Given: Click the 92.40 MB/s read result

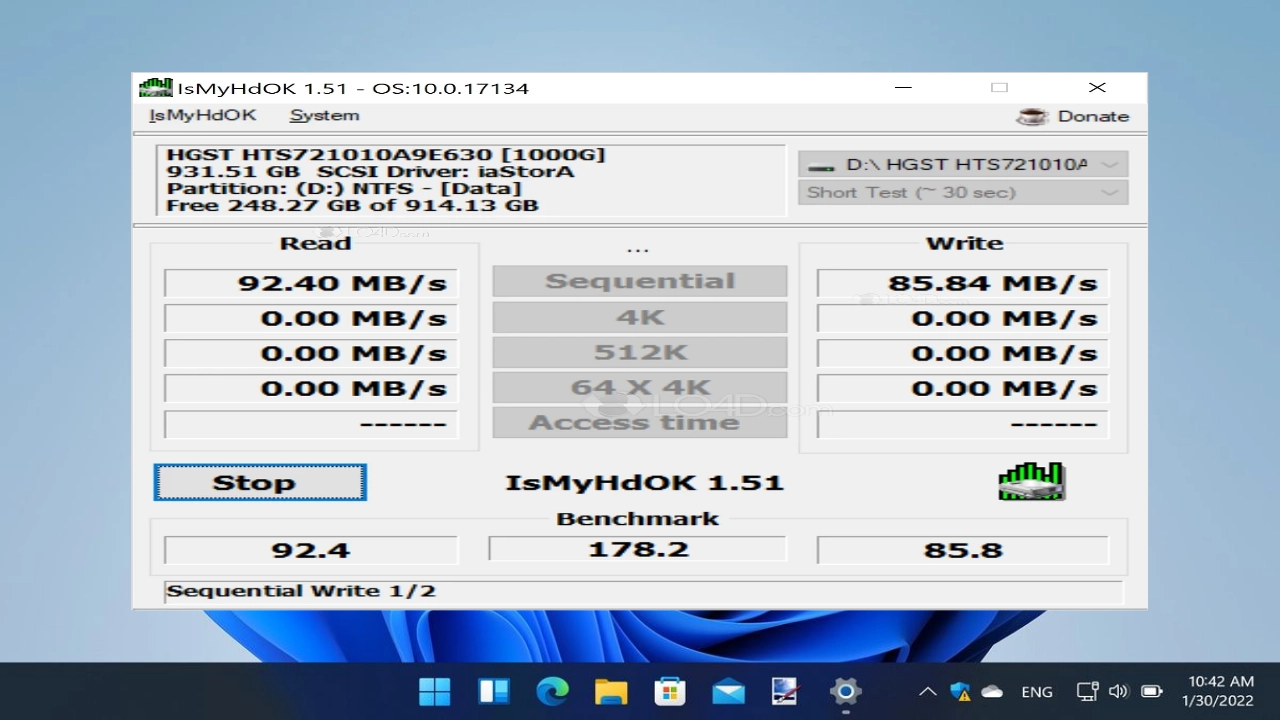Looking at the screenshot, I should click(311, 283).
